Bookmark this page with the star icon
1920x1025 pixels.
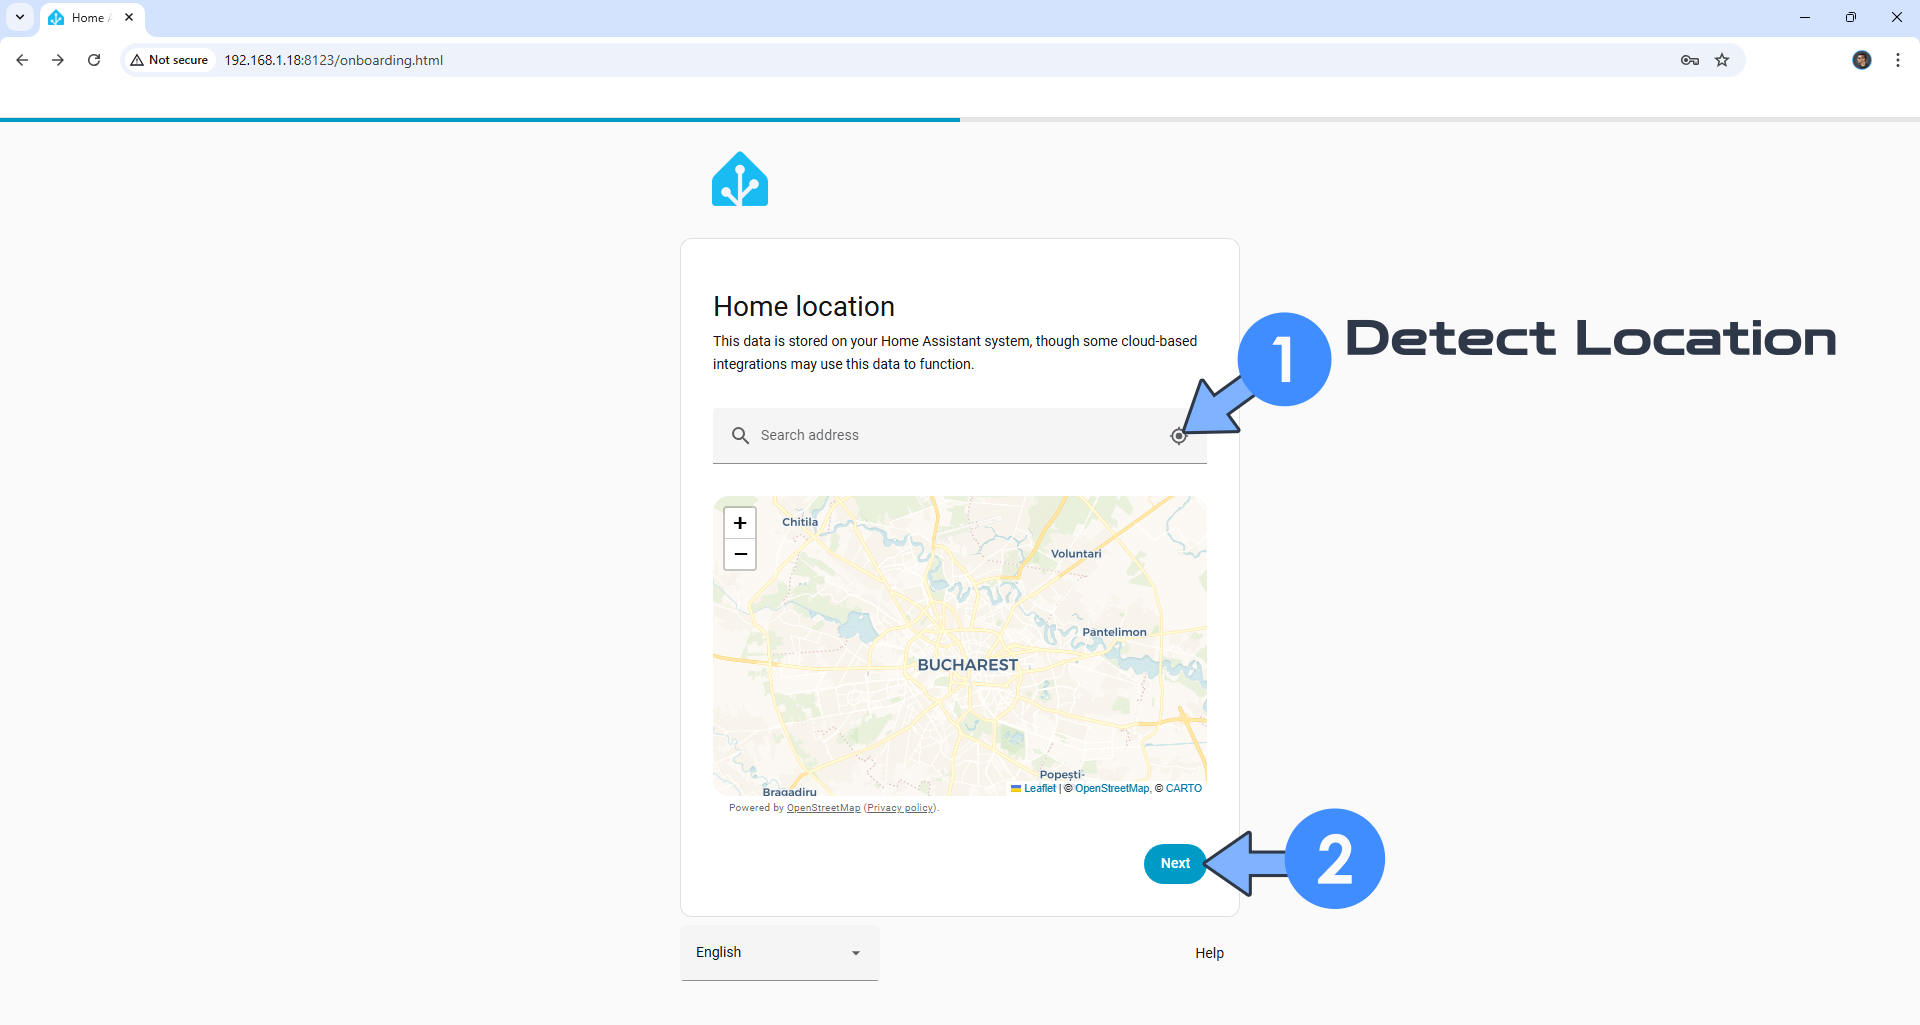(1722, 60)
